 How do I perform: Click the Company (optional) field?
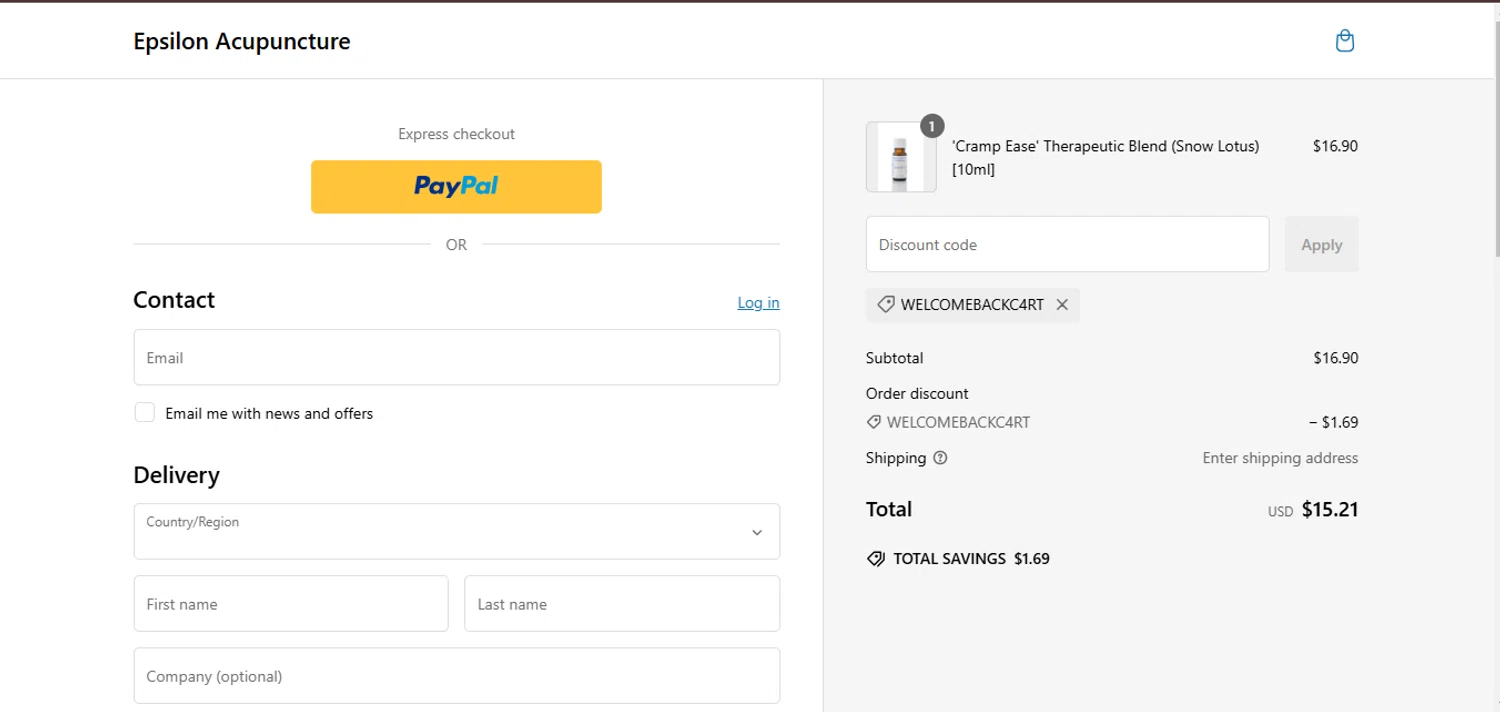[x=457, y=675]
